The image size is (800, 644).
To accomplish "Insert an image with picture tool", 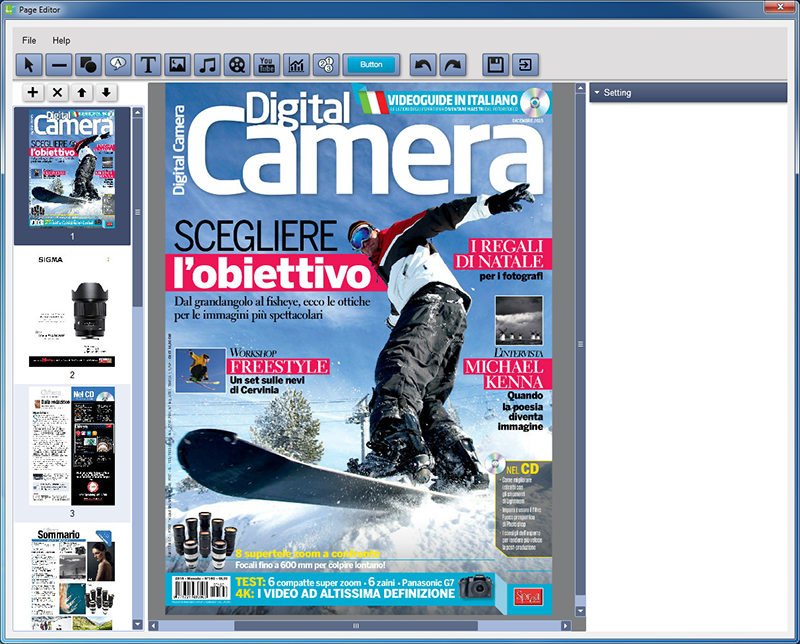I will tap(178, 65).
